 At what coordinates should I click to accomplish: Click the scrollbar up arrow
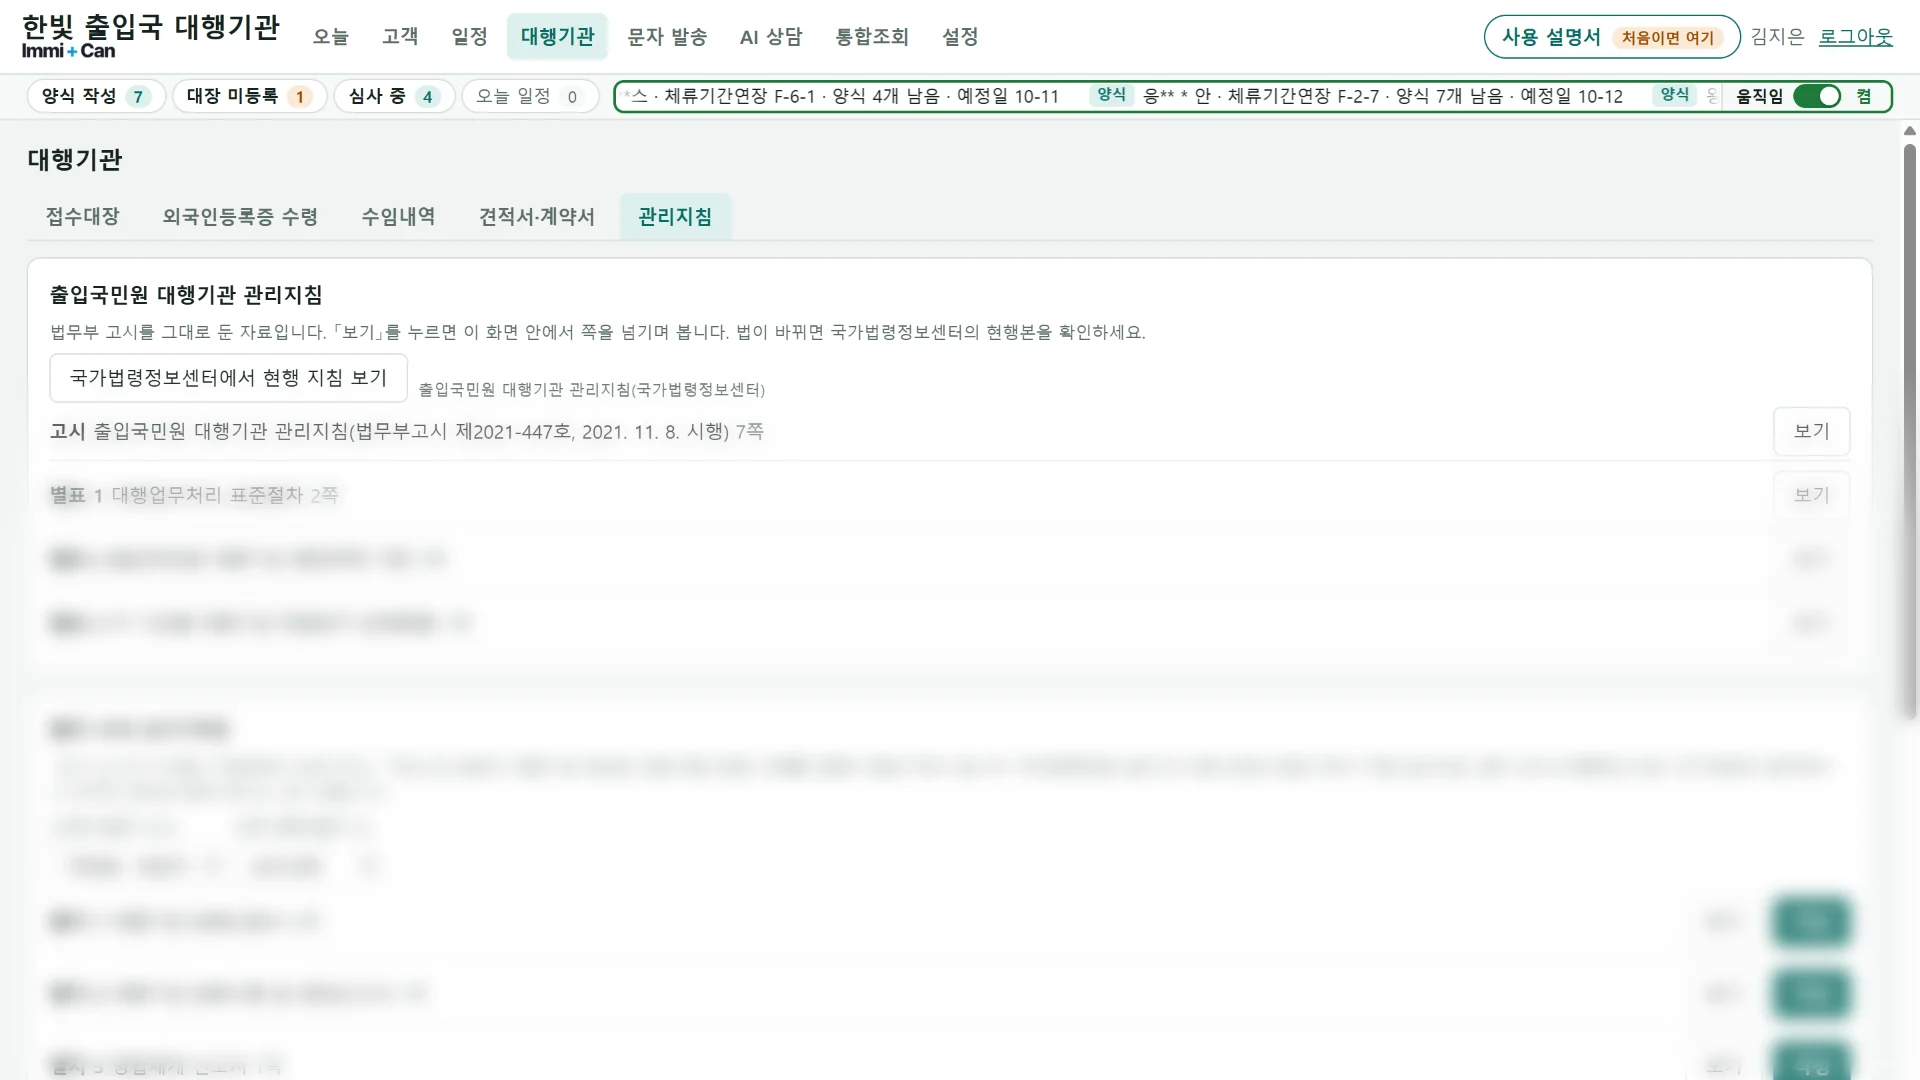coord(1909,131)
